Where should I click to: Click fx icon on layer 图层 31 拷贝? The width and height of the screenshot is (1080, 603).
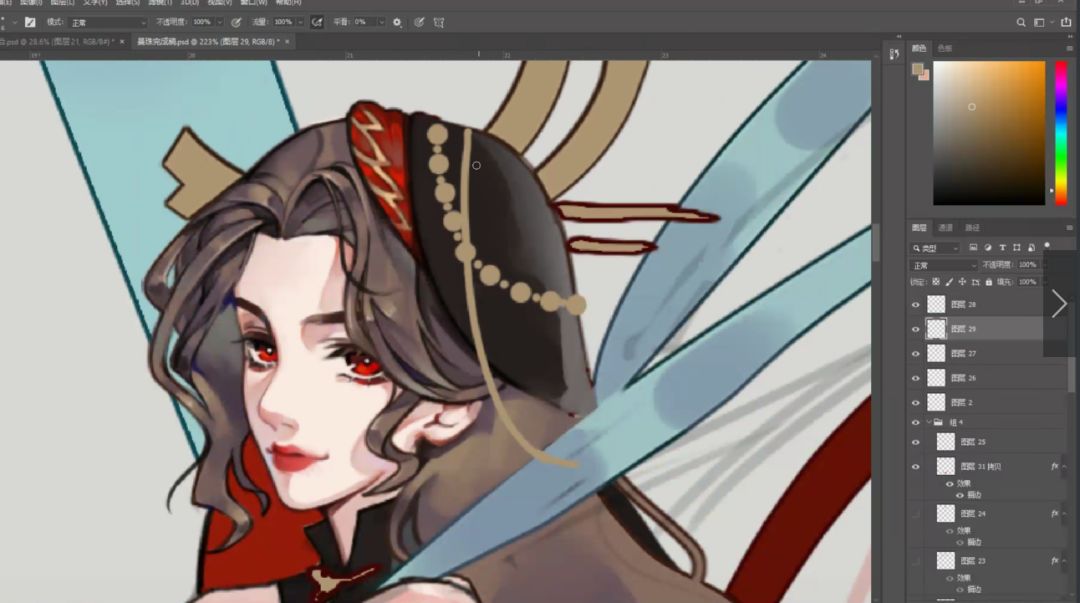click(x=1055, y=467)
